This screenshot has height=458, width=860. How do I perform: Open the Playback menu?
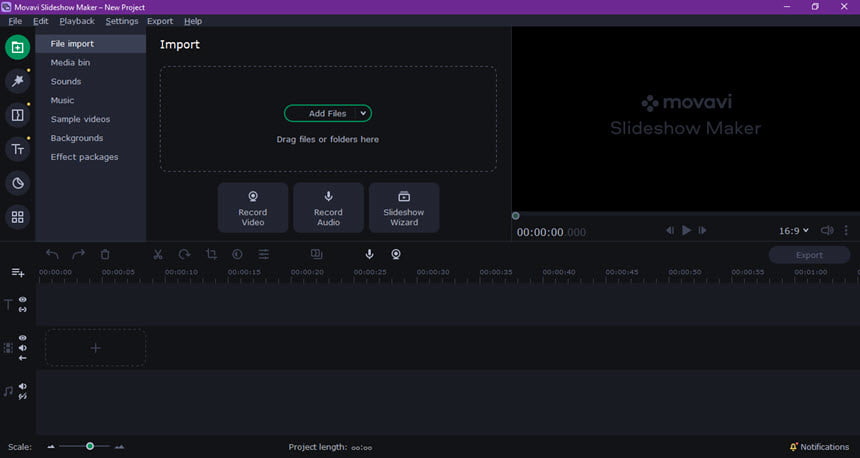tap(77, 21)
